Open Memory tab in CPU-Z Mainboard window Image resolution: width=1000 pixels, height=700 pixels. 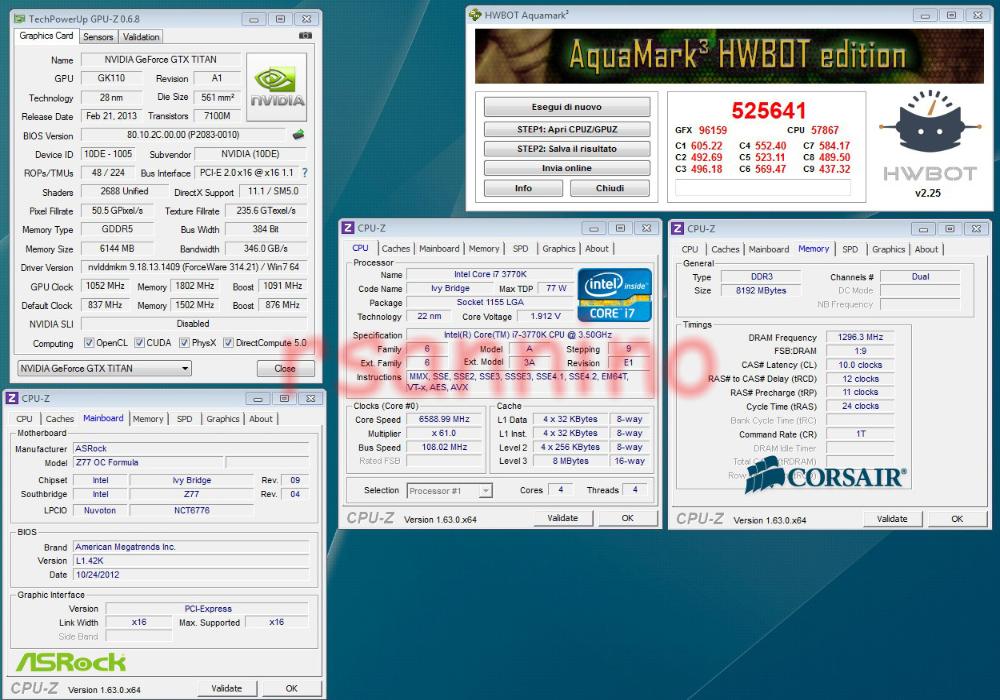point(148,419)
